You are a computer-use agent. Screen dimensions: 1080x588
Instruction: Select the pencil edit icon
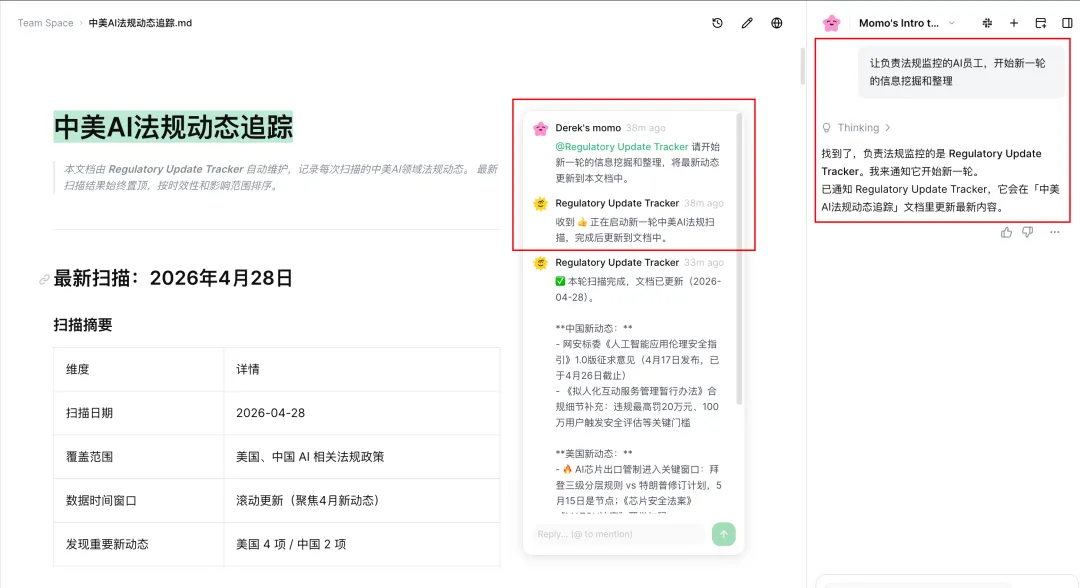click(747, 22)
